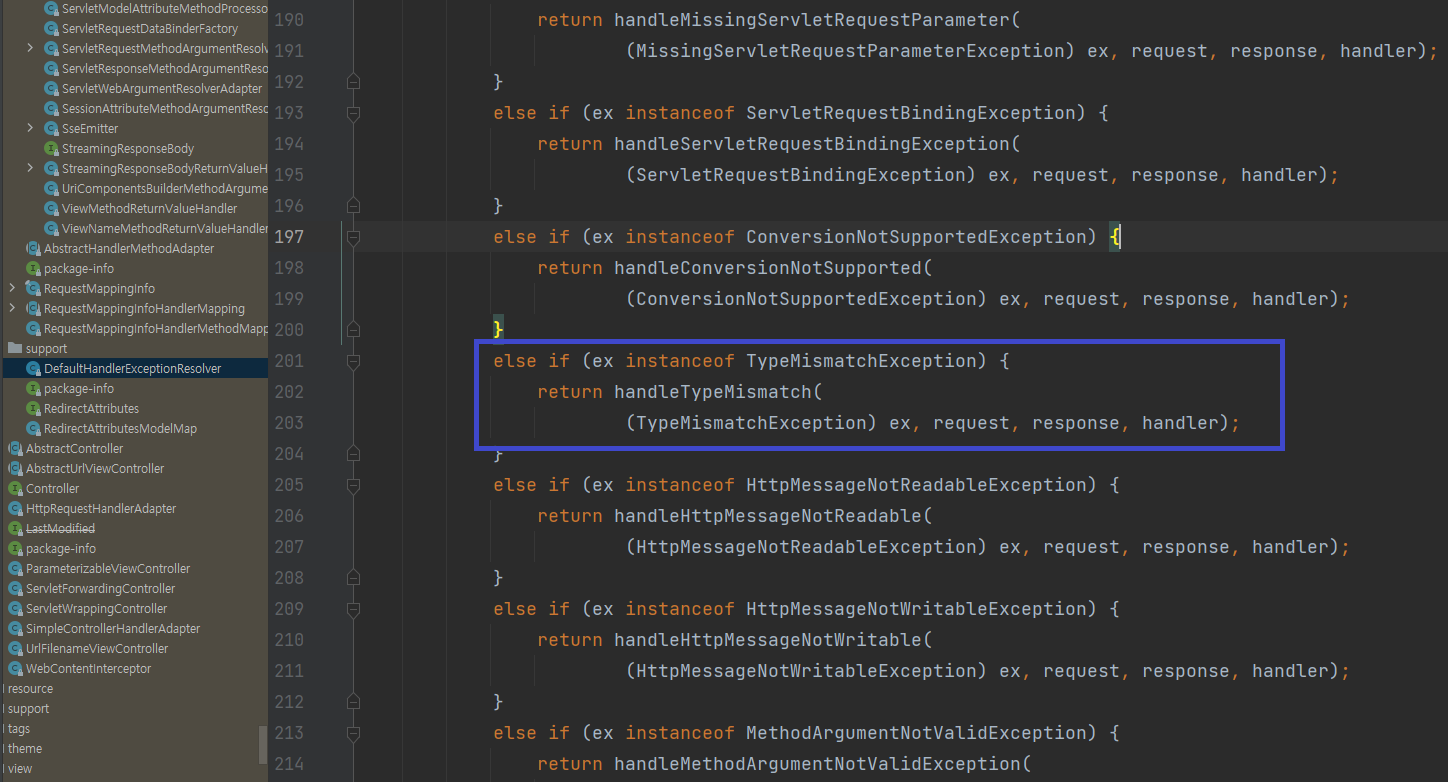Expand the ServletRequestMethodArgumentResolv tree node

30,49
